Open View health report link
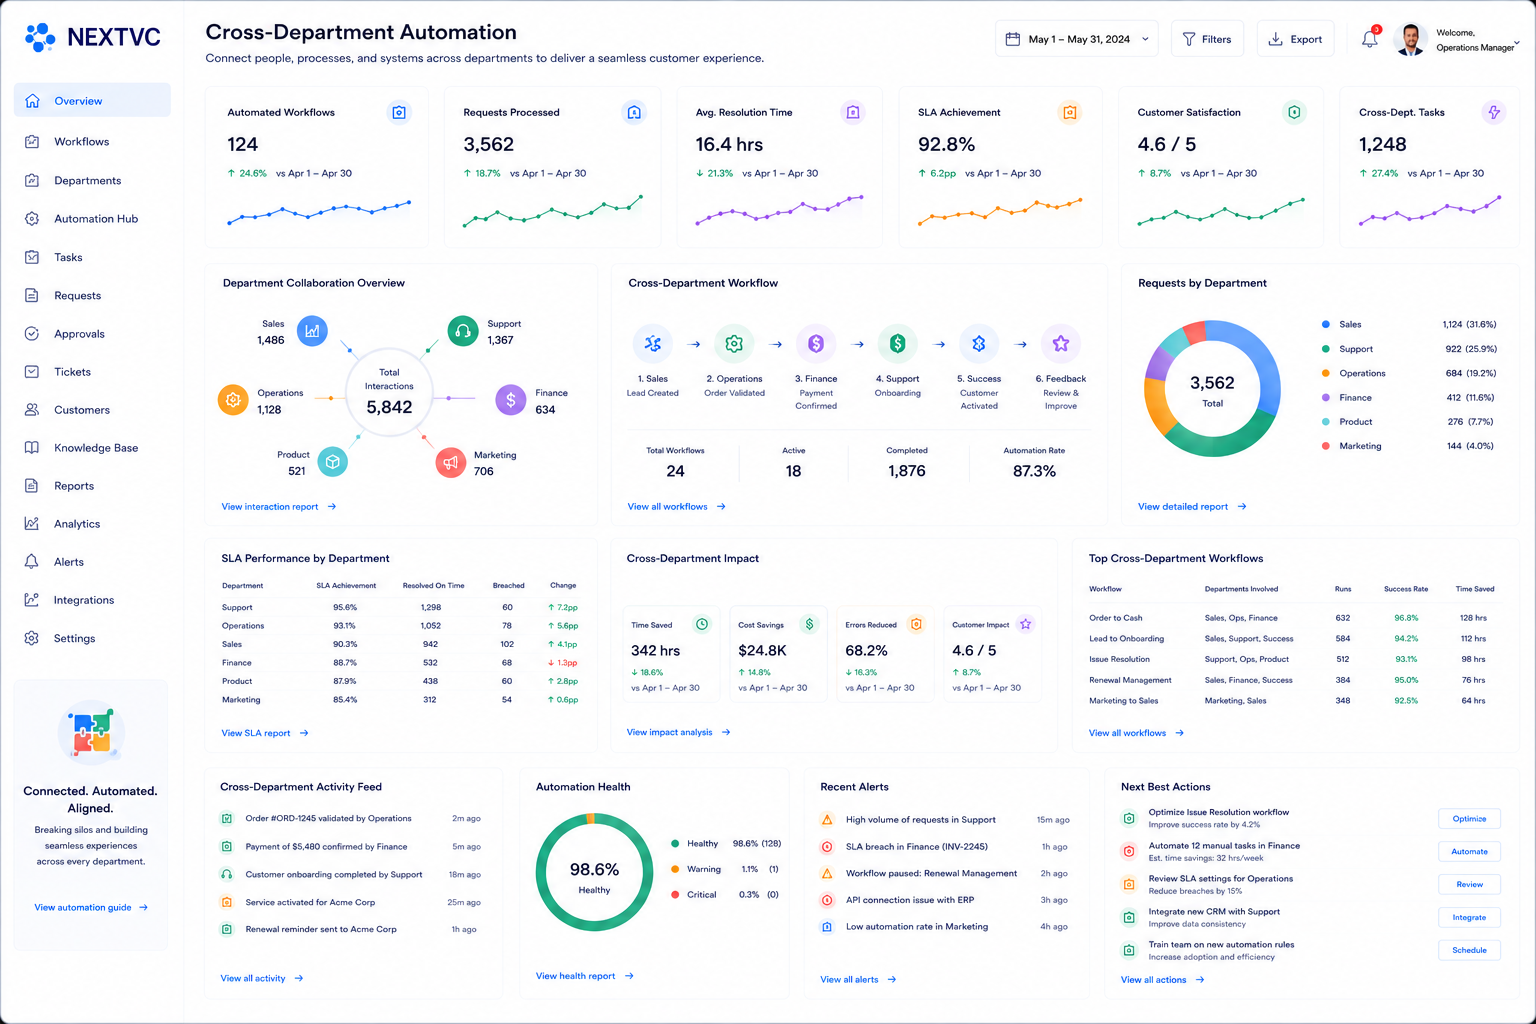Viewport: 1536px width, 1024px height. click(585, 977)
